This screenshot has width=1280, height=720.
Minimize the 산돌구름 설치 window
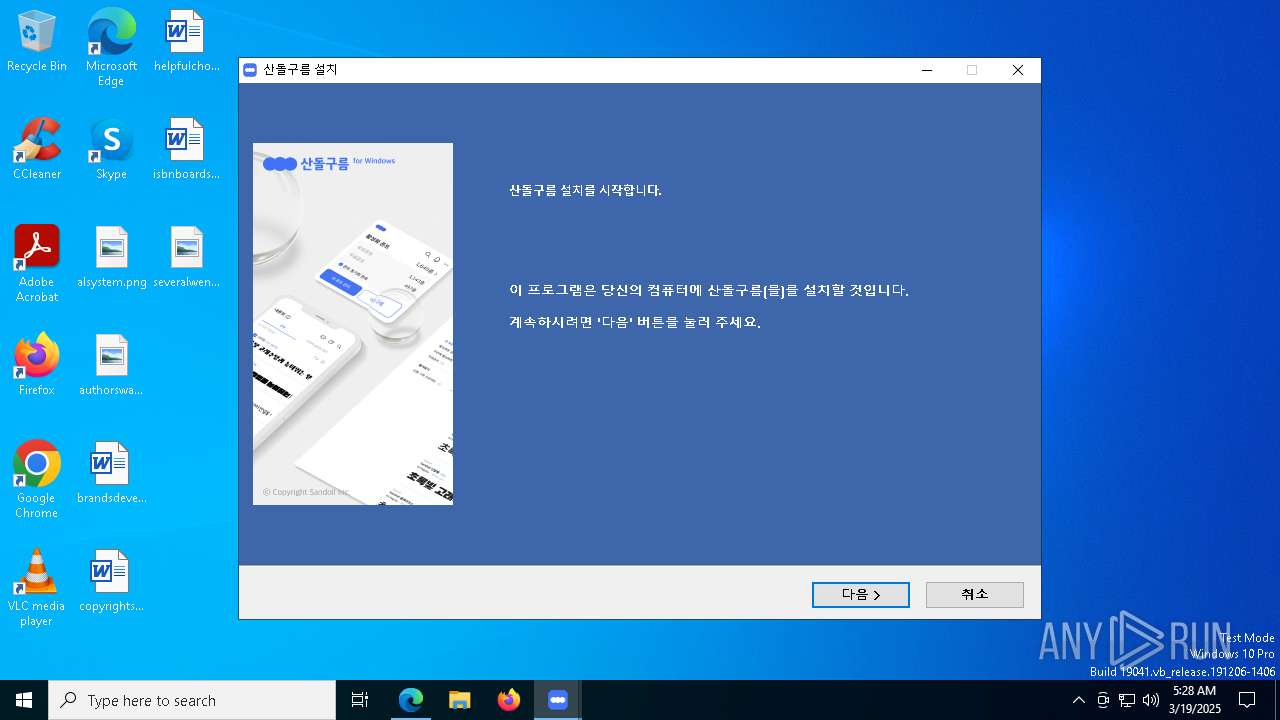[x=927, y=70]
